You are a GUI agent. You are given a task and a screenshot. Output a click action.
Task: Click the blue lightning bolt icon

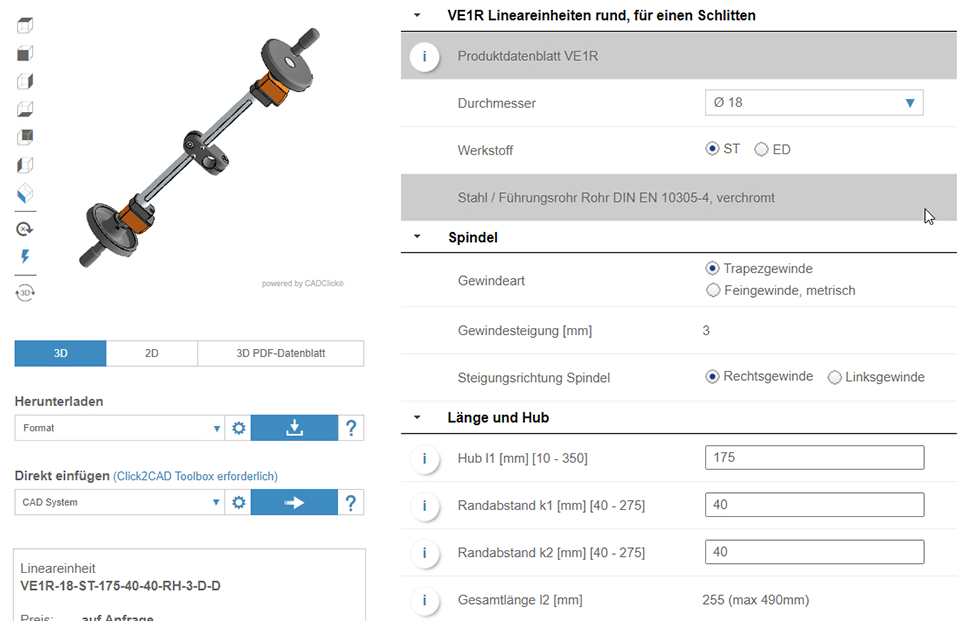point(25,256)
